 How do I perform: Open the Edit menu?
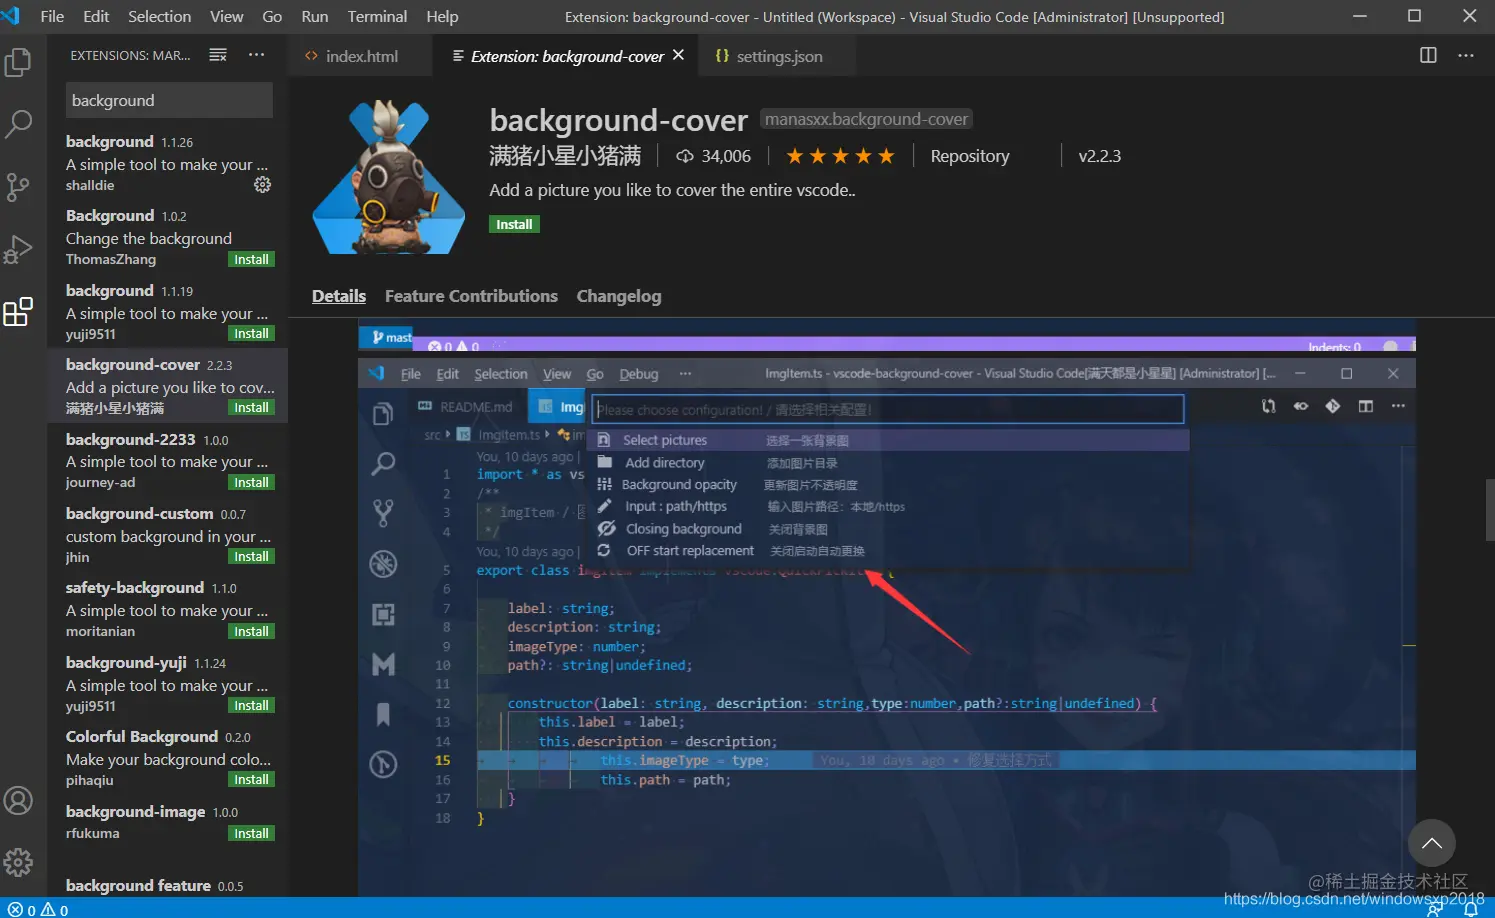(96, 16)
